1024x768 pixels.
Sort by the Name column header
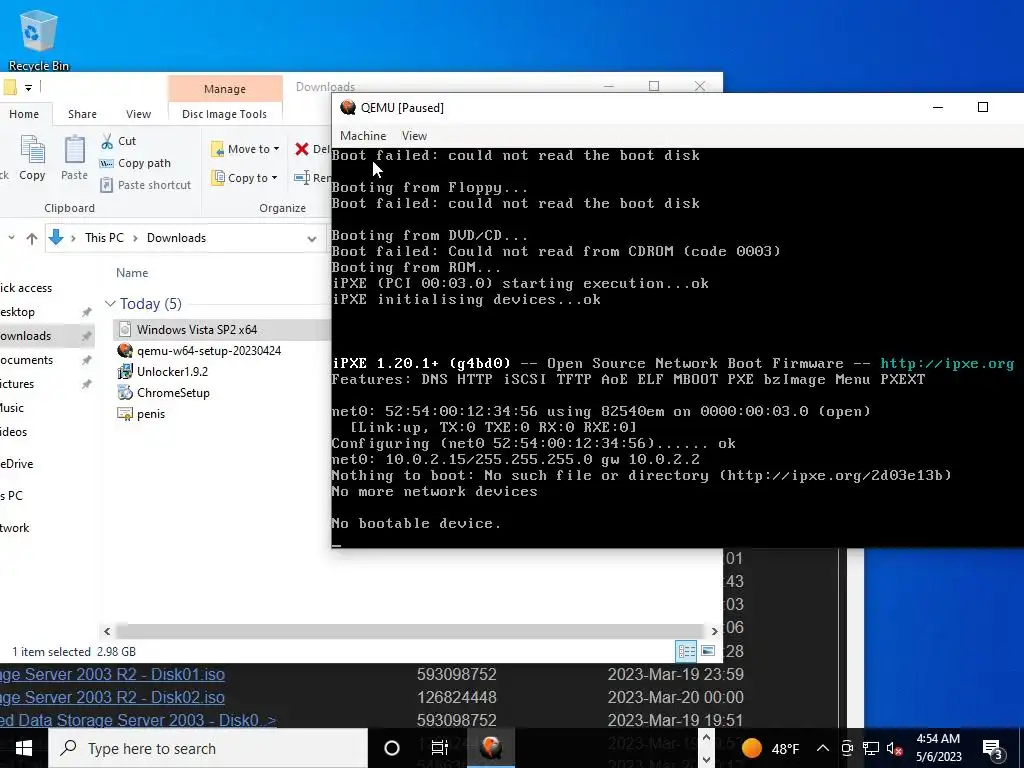[132, 273]
